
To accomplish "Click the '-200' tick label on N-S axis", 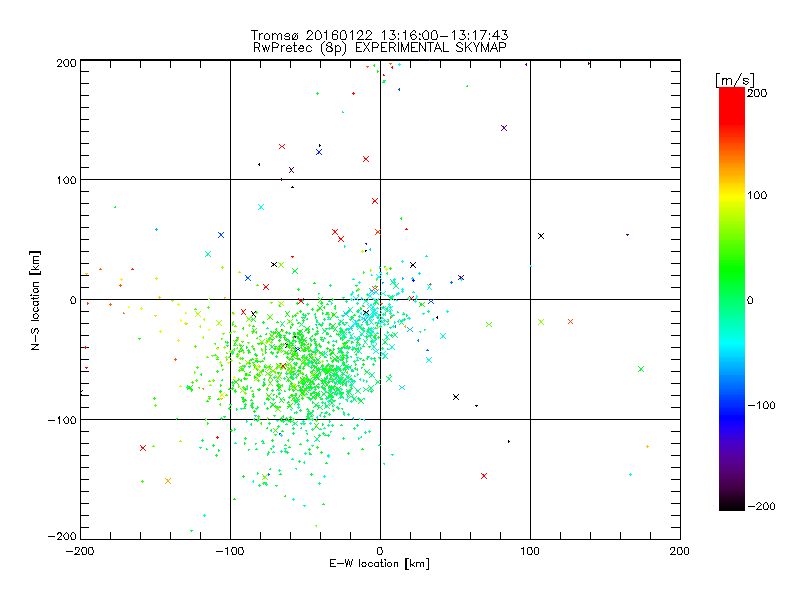I will click(x=62, y=536).
